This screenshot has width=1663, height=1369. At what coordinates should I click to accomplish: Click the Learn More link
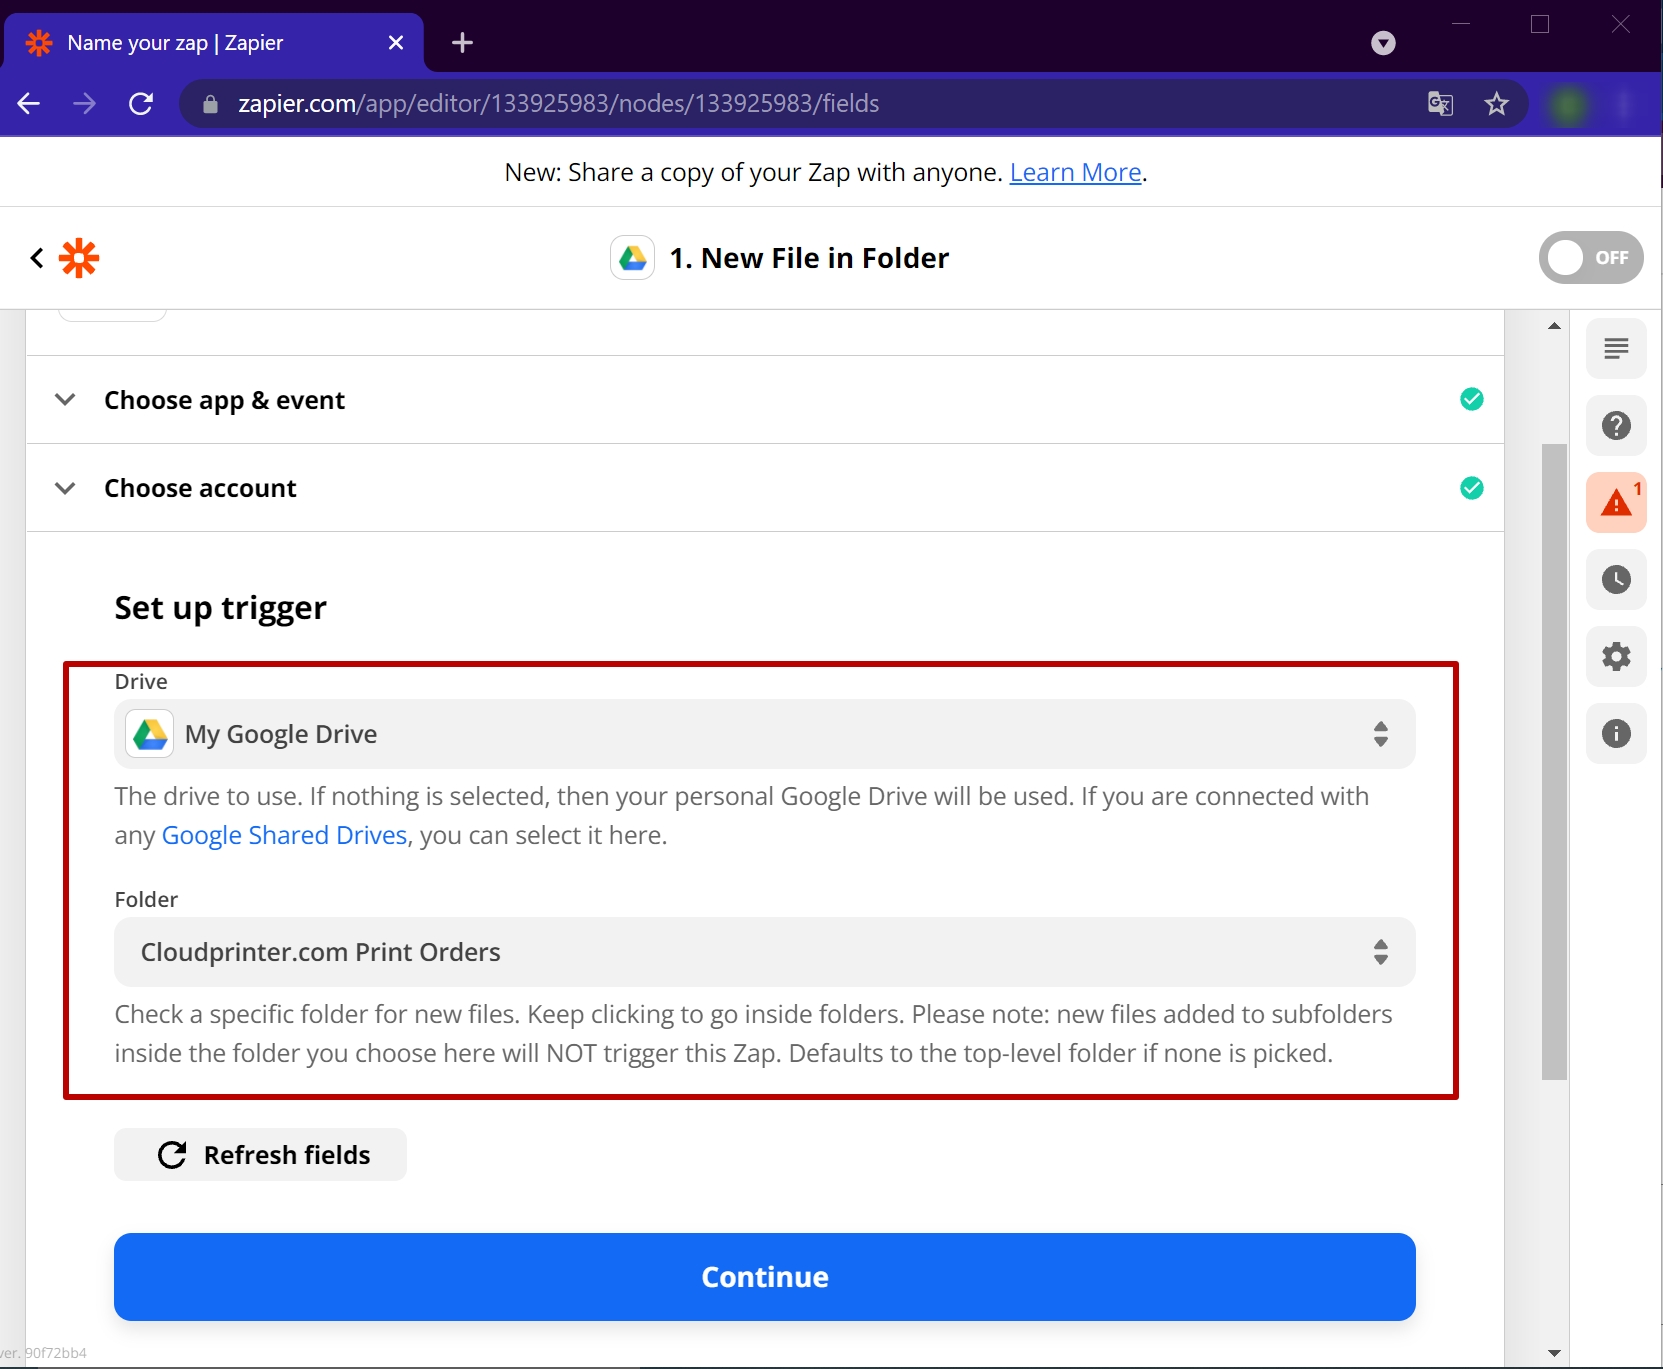1075,172
